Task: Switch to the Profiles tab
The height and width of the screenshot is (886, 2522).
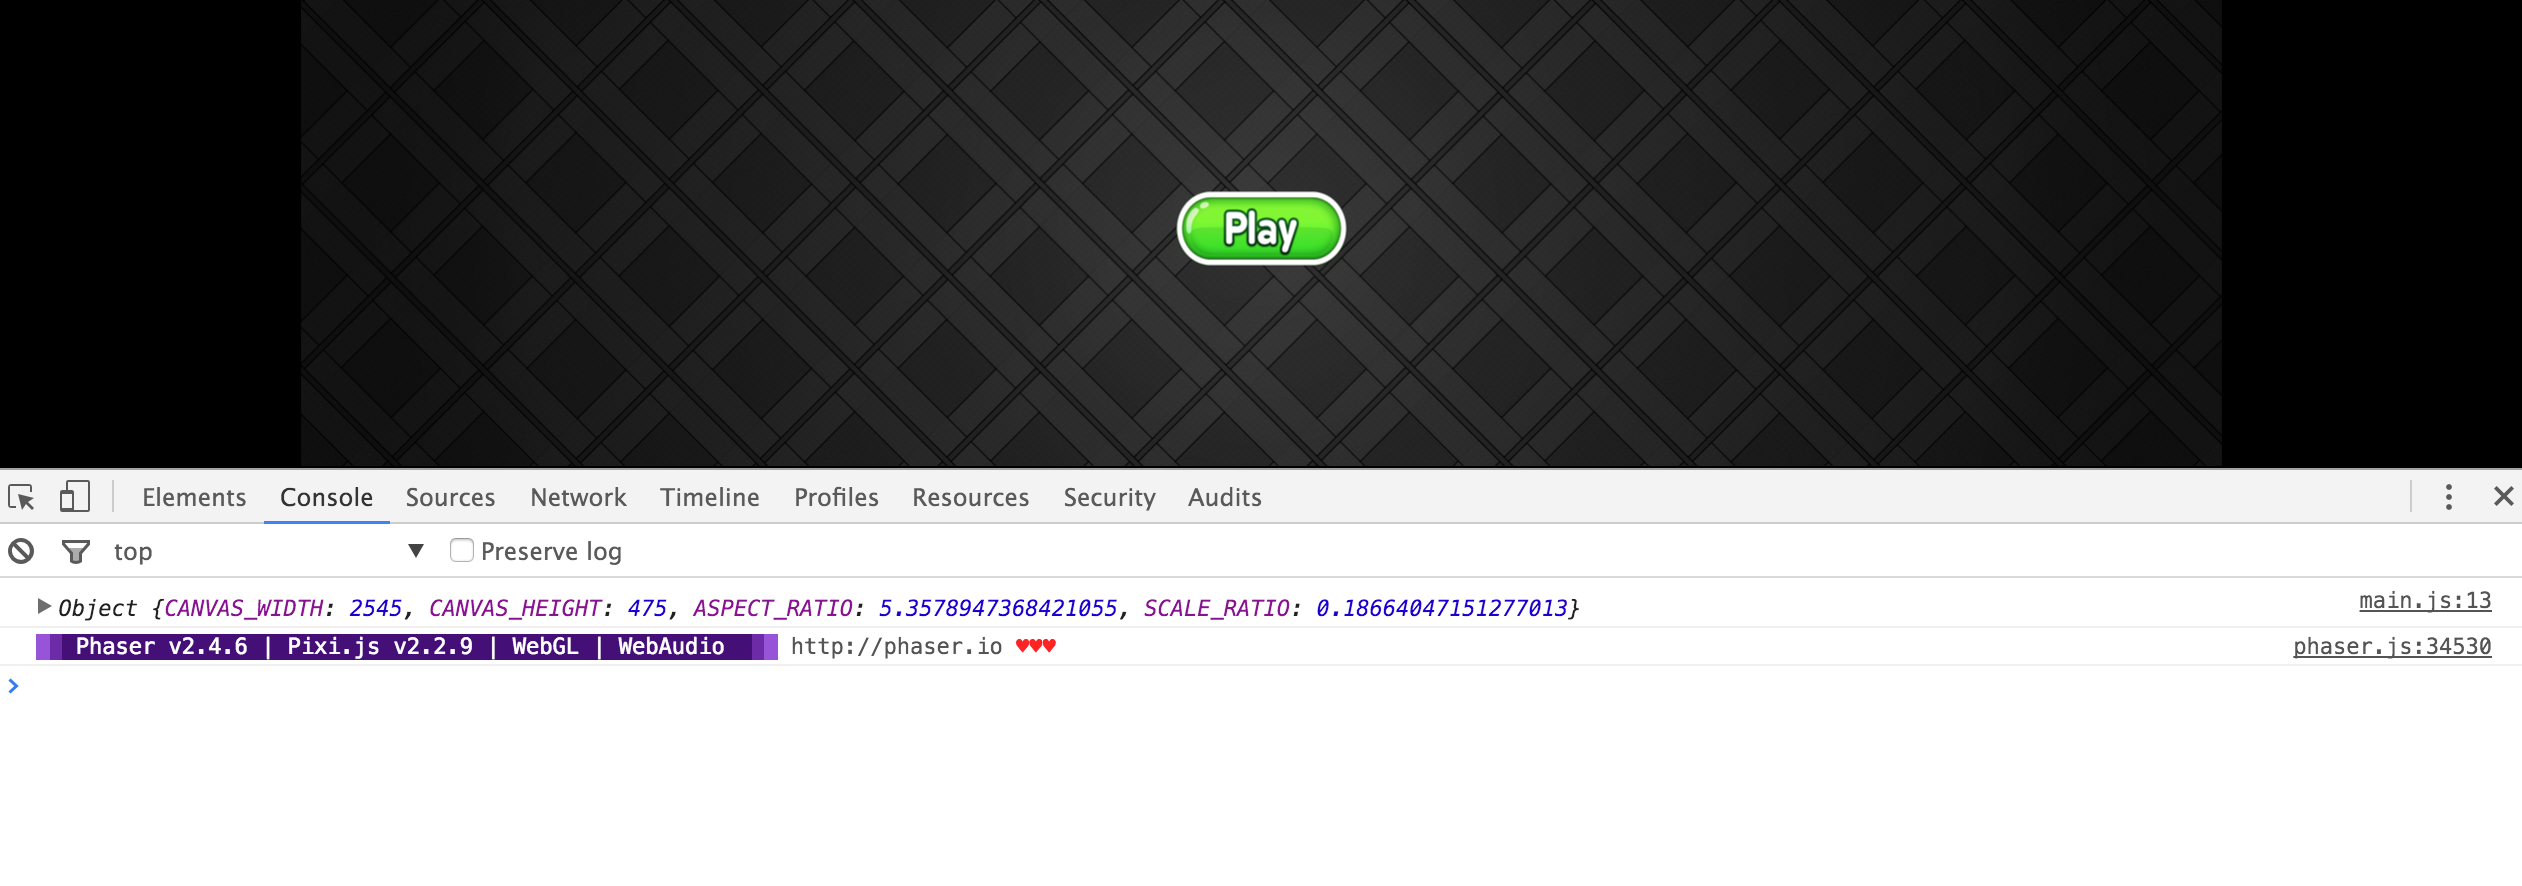Action: pos(836,497)
